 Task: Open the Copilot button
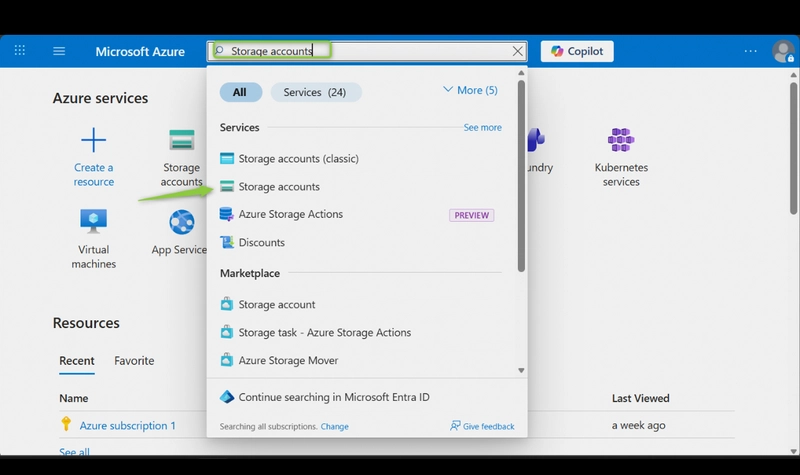(x=577, y=51)
